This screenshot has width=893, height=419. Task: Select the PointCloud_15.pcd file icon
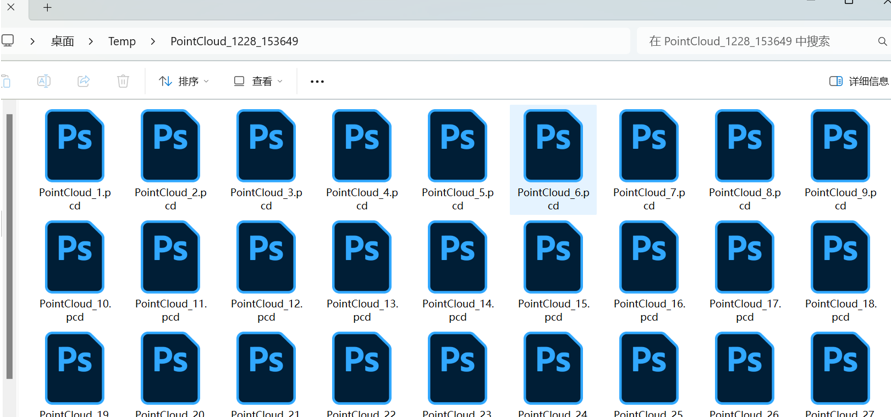553,257
